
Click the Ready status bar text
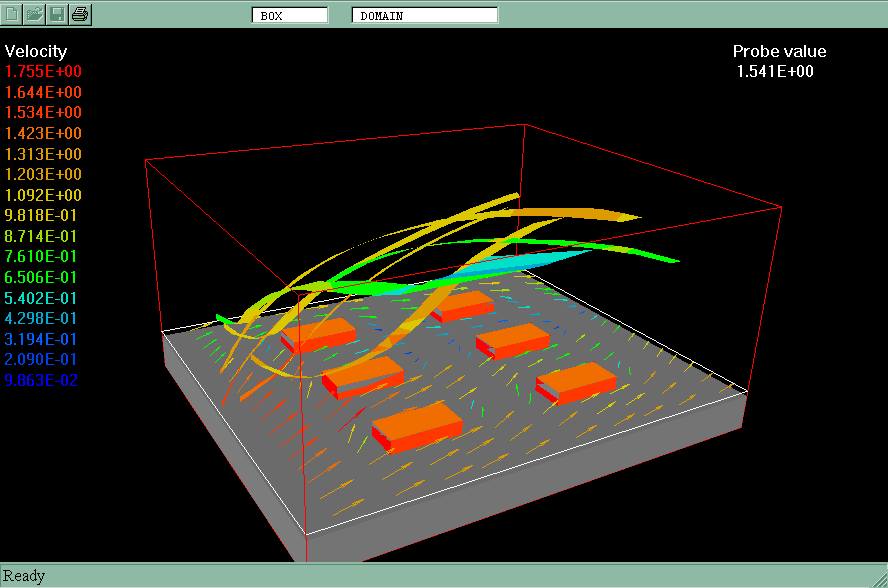pos(24,576)
